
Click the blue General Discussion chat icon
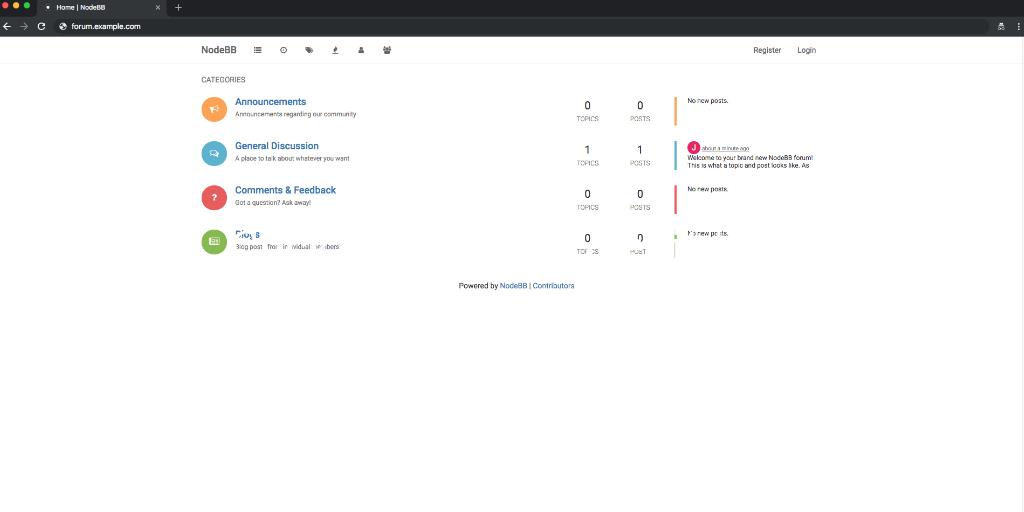point(214,153)
